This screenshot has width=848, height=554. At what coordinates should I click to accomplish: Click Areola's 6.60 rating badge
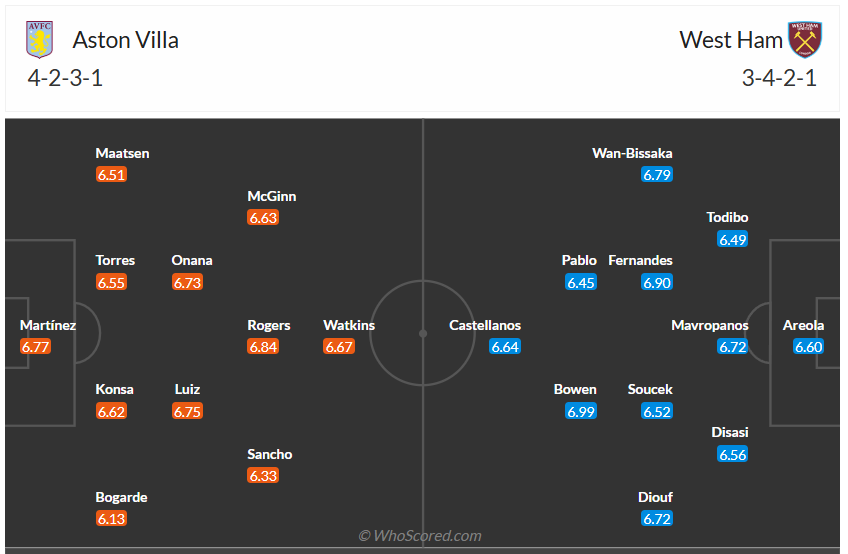(x=809, y=347)
